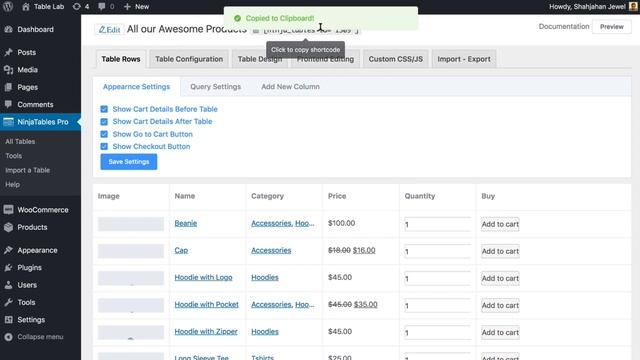The width and height of the screenshot is (640, 360).
Task: Open Hoodies category in Hoodie with Logo row
Action: (264, 278)
